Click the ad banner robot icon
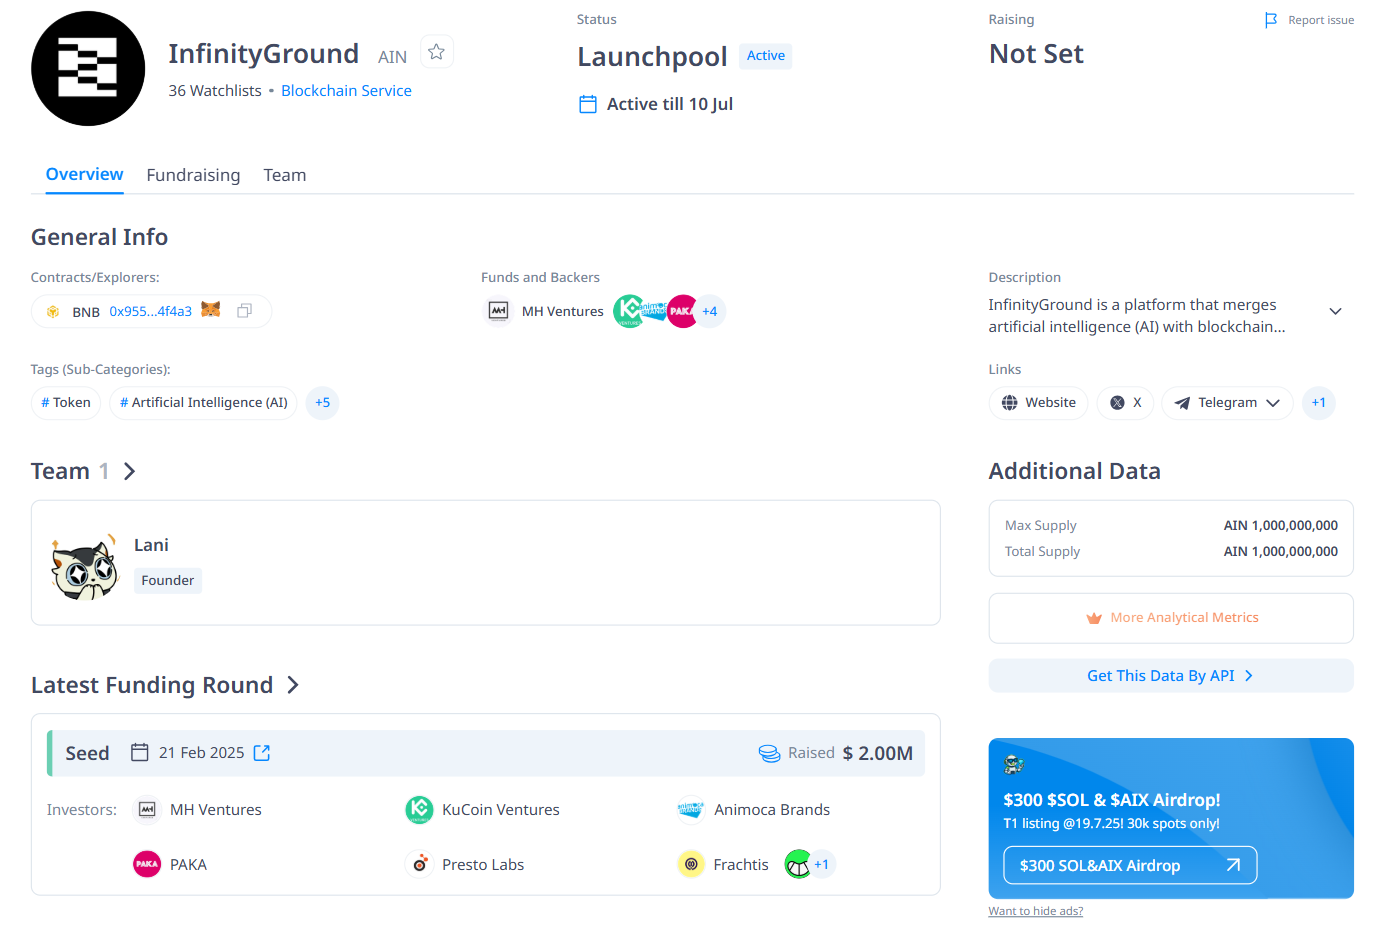Screen dimensions: 1383x929 pyautogui.click(x=1014, y=765)
